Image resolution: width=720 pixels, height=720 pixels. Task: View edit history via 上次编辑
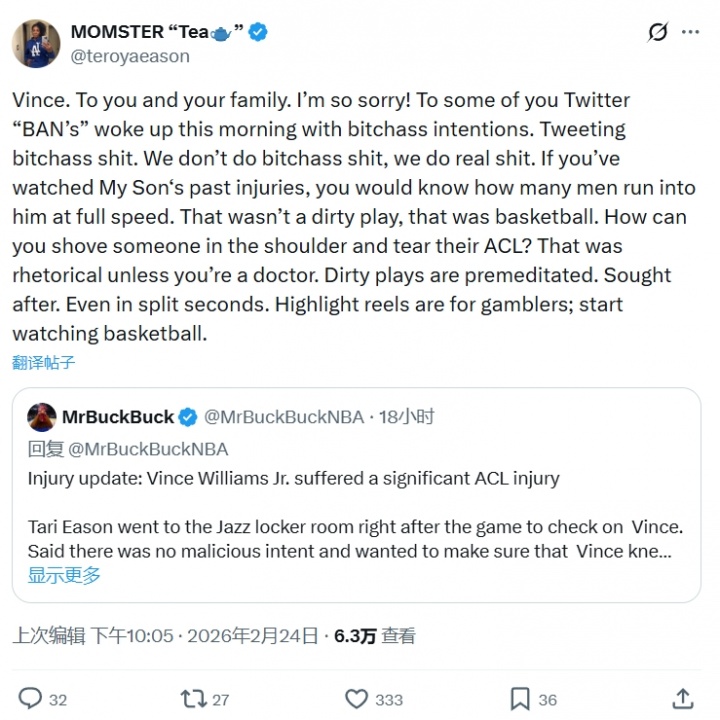pyautogui.click(x=49, y=636)
